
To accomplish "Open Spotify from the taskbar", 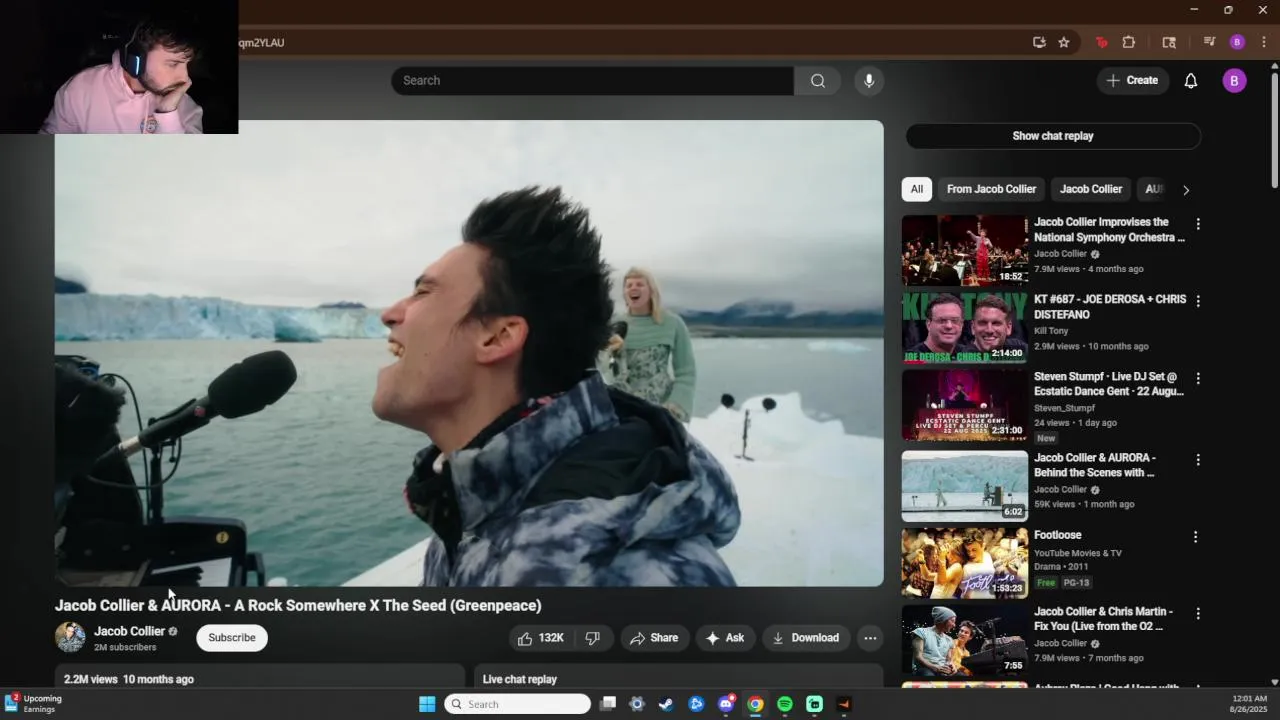I will click(785, 704).
